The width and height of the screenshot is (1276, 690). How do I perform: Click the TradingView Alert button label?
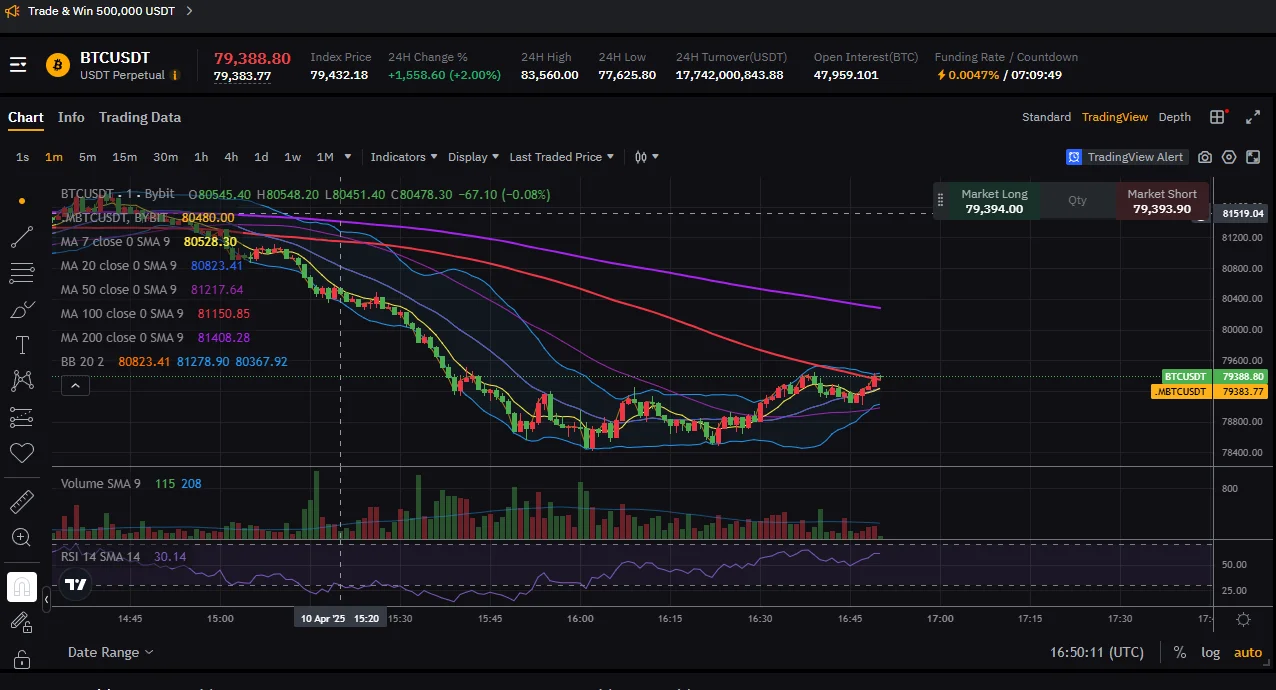(x=1135, y=157)
